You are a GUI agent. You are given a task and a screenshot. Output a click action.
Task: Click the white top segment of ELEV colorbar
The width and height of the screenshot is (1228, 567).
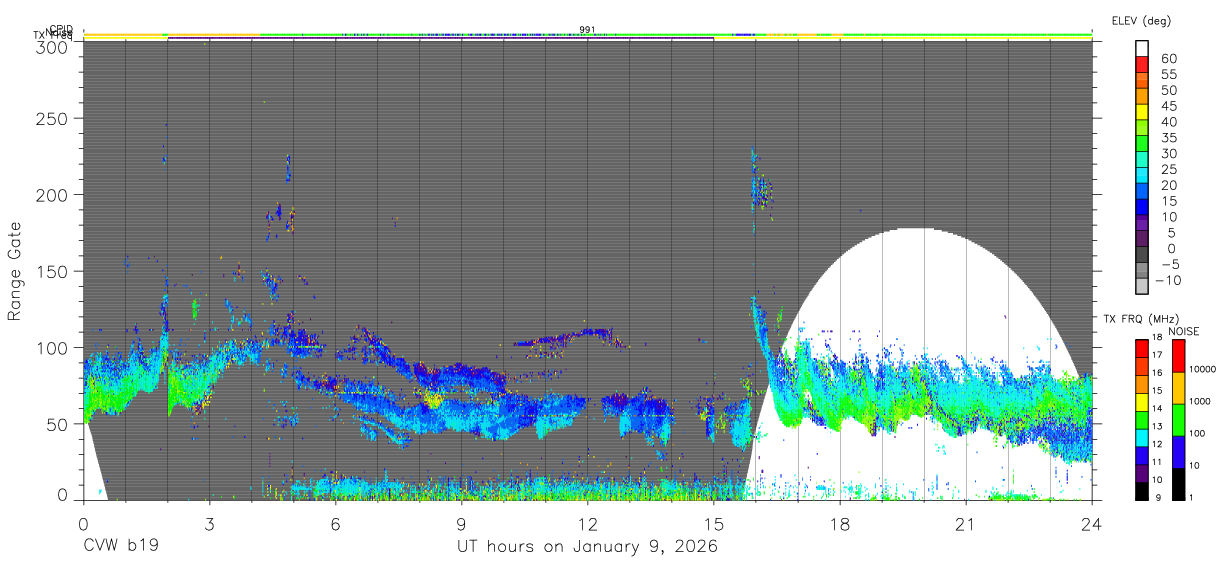[x=1142, y=49]
